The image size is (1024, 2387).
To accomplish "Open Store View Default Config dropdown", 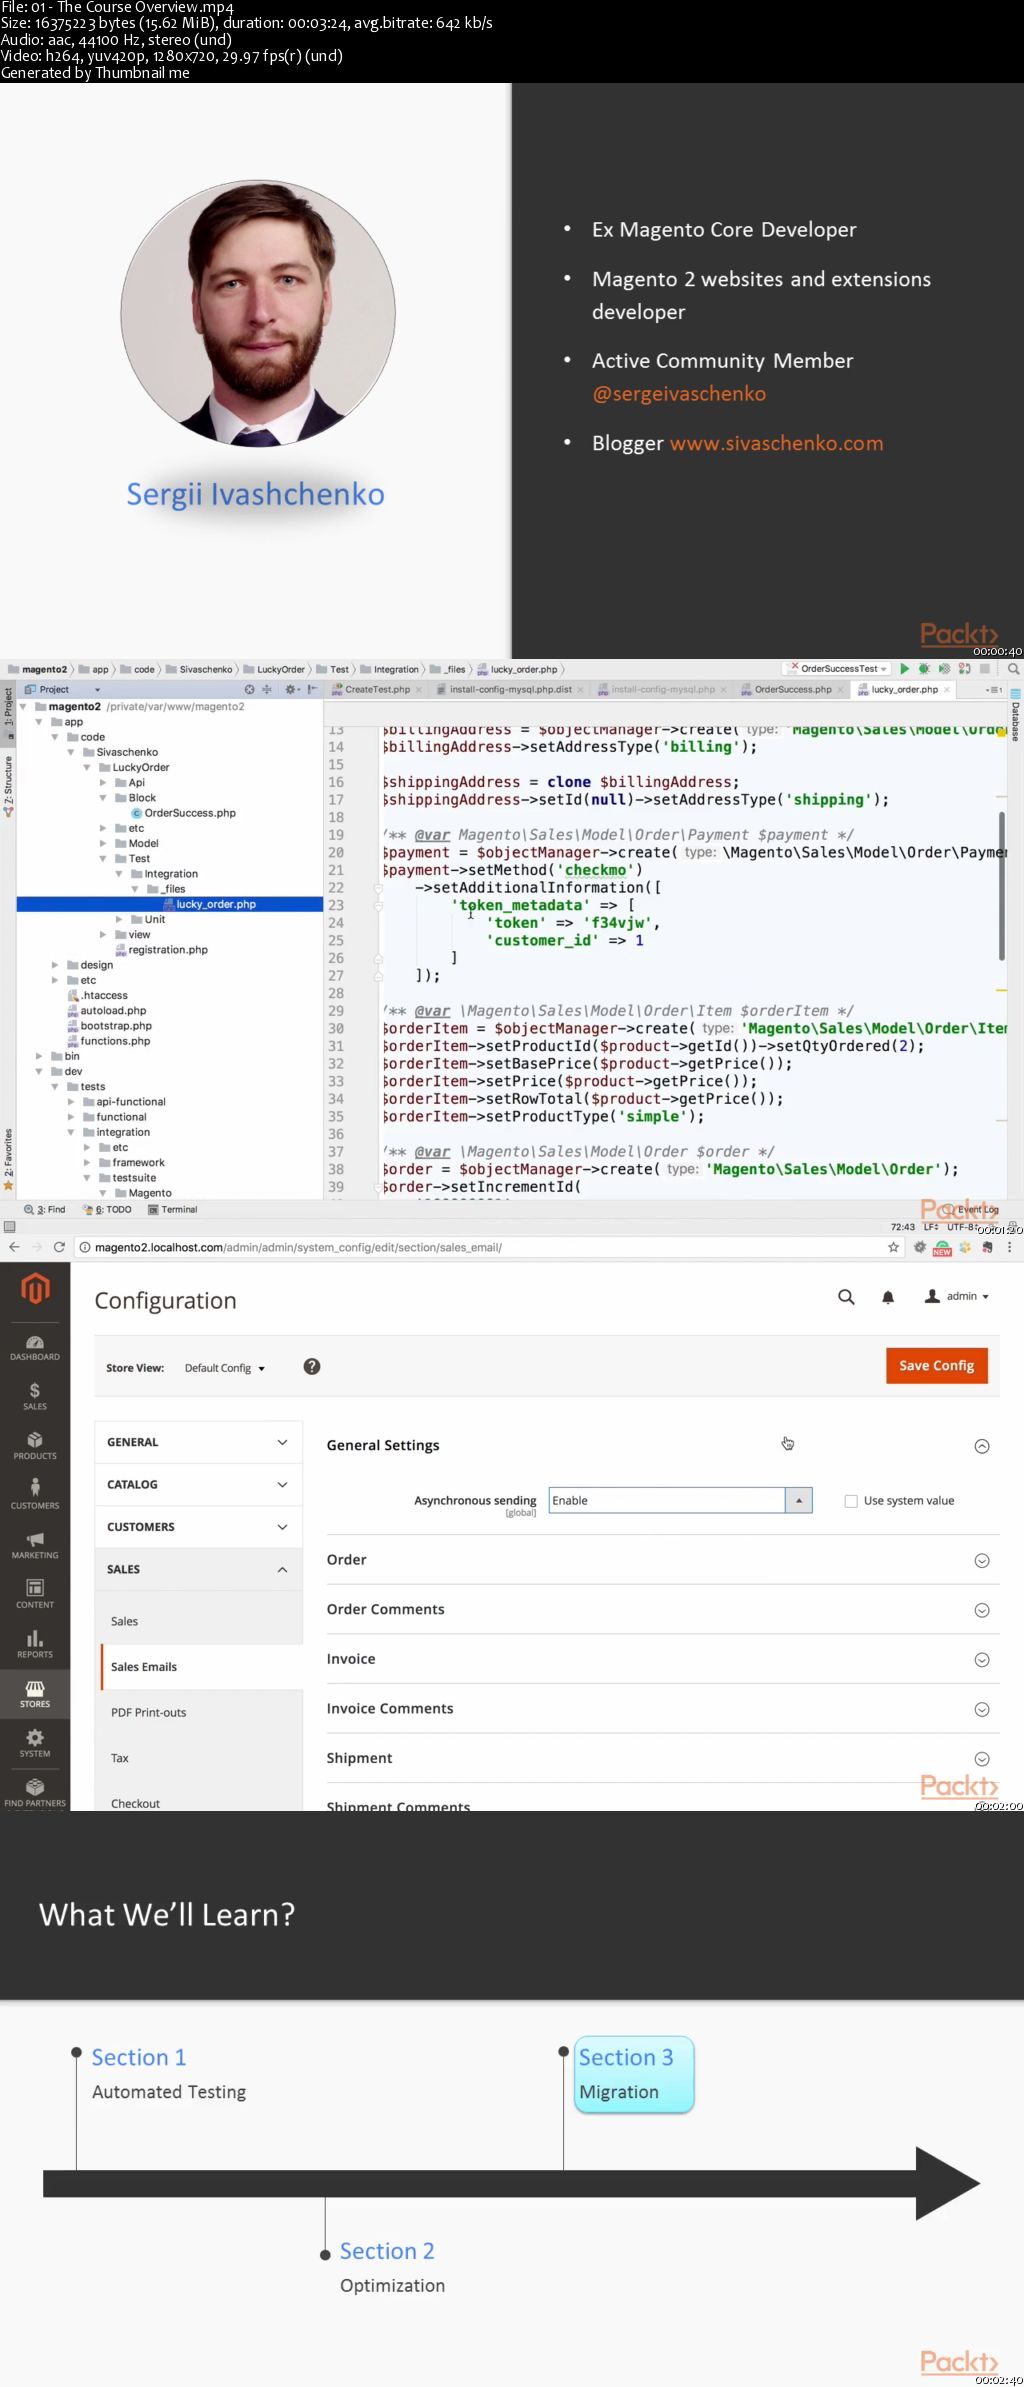I will coord(225,1368).
